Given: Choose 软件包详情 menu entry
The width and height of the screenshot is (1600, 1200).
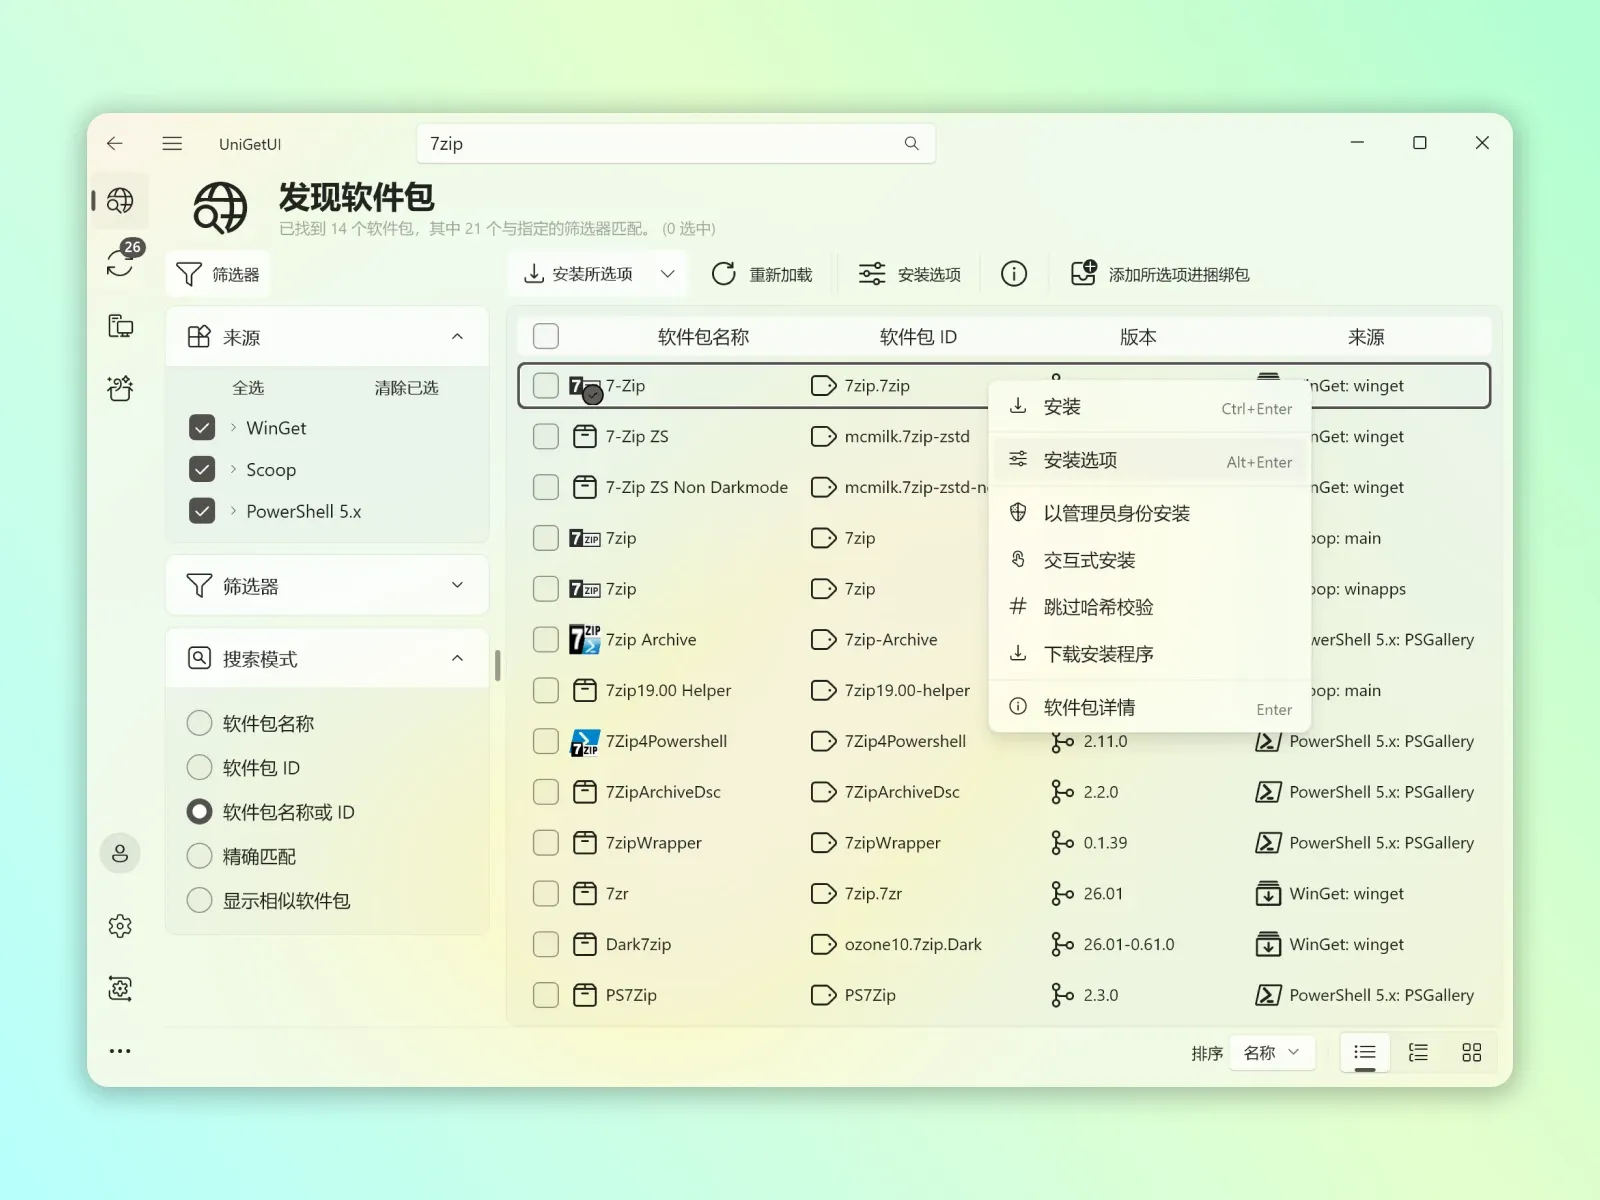Looking at the screenshot, I should [x=1150, y=707].
